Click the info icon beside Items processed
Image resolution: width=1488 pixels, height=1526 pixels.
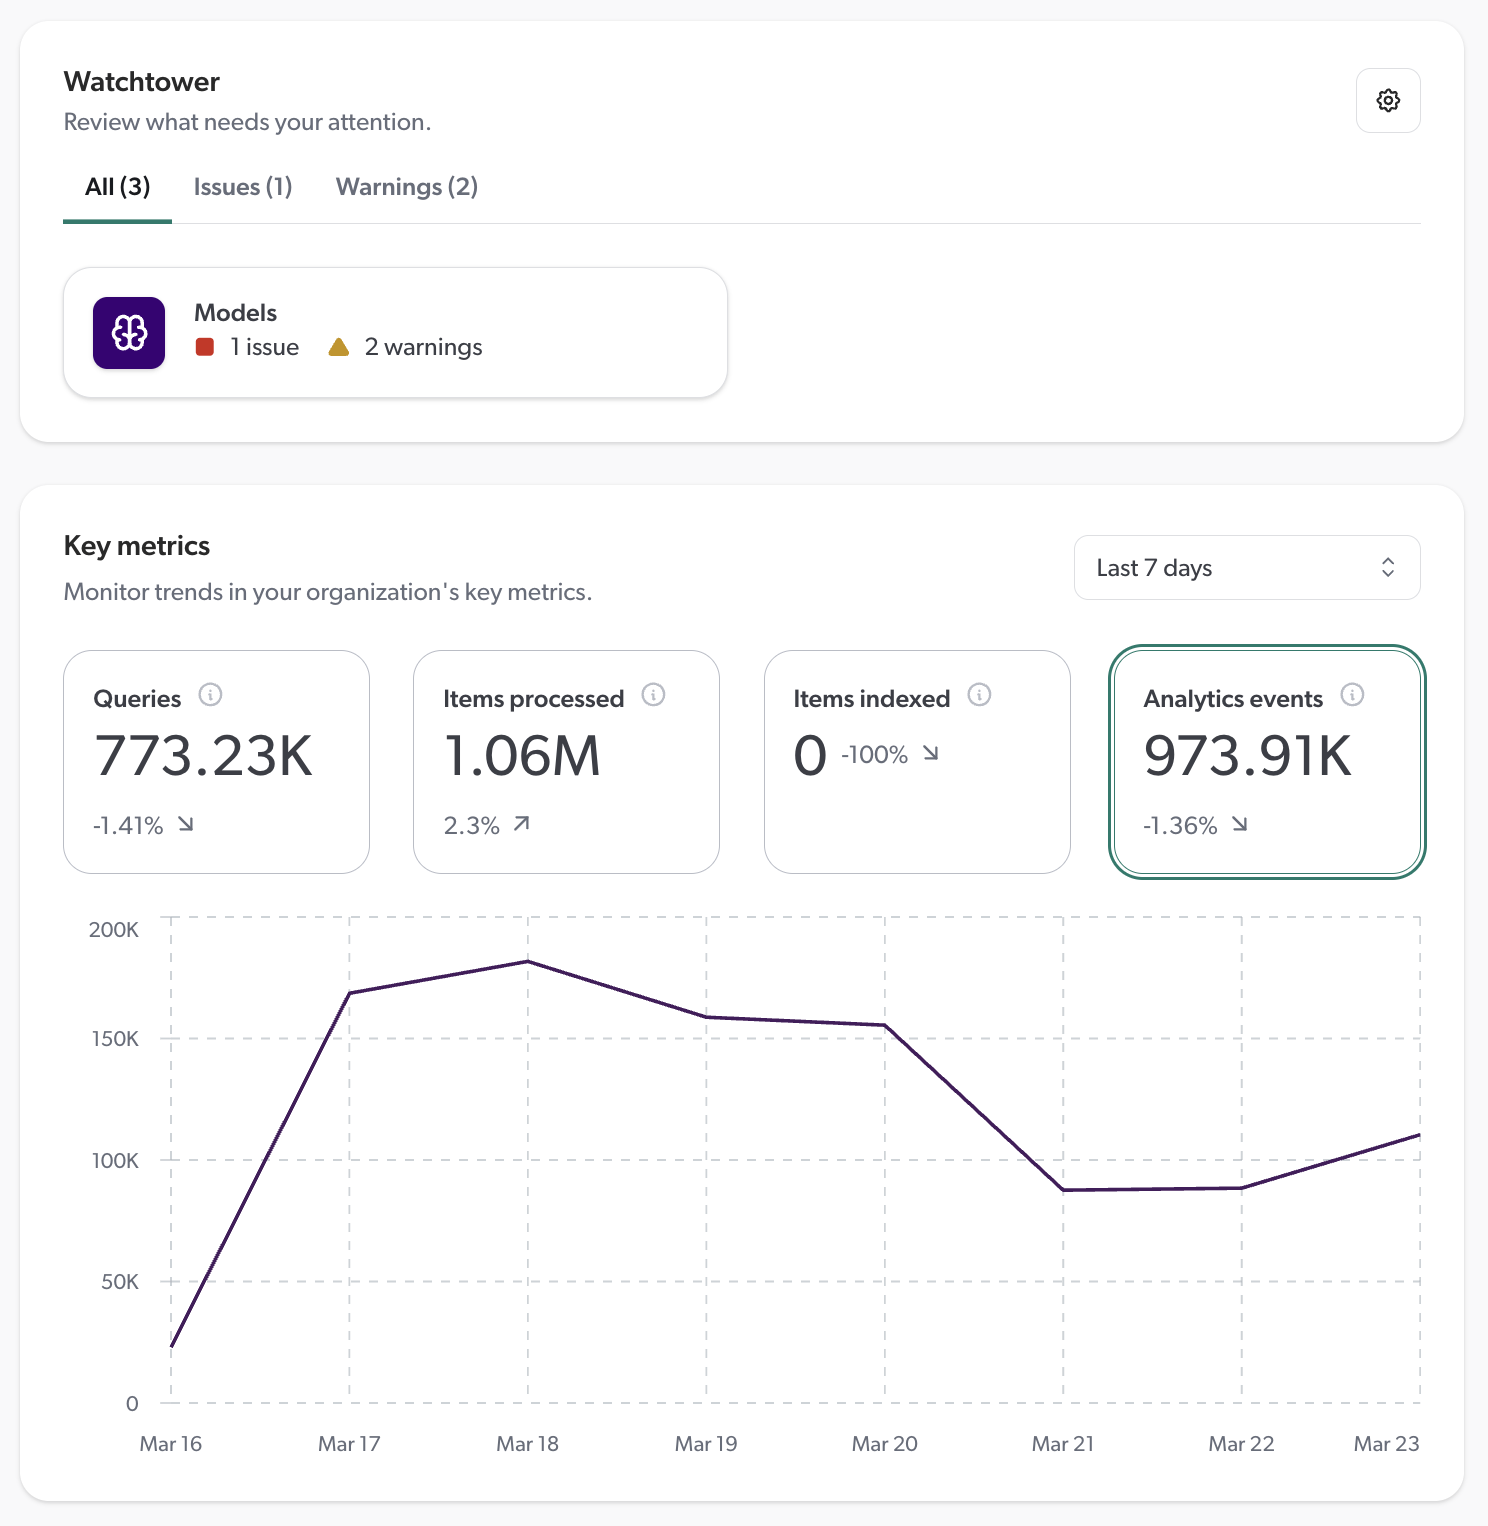click(653, 695)
